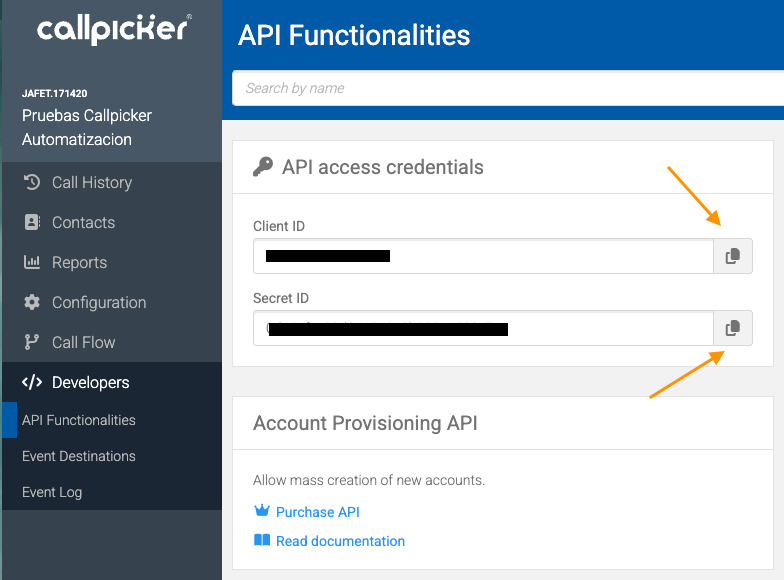This screenshot has width=784, height=580.
Task: Click the Callpicker logo
Action: pyautogui.click(x=114, y=30)
